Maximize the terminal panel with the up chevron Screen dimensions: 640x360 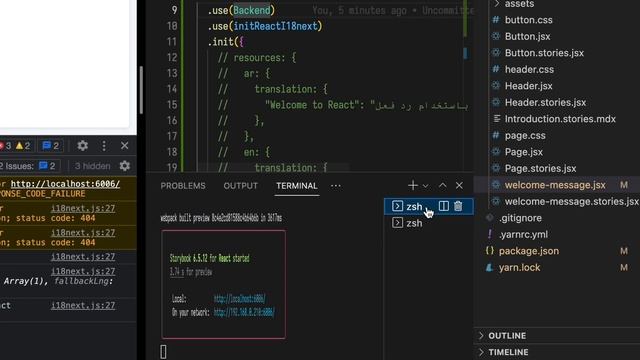pos(442,185)
